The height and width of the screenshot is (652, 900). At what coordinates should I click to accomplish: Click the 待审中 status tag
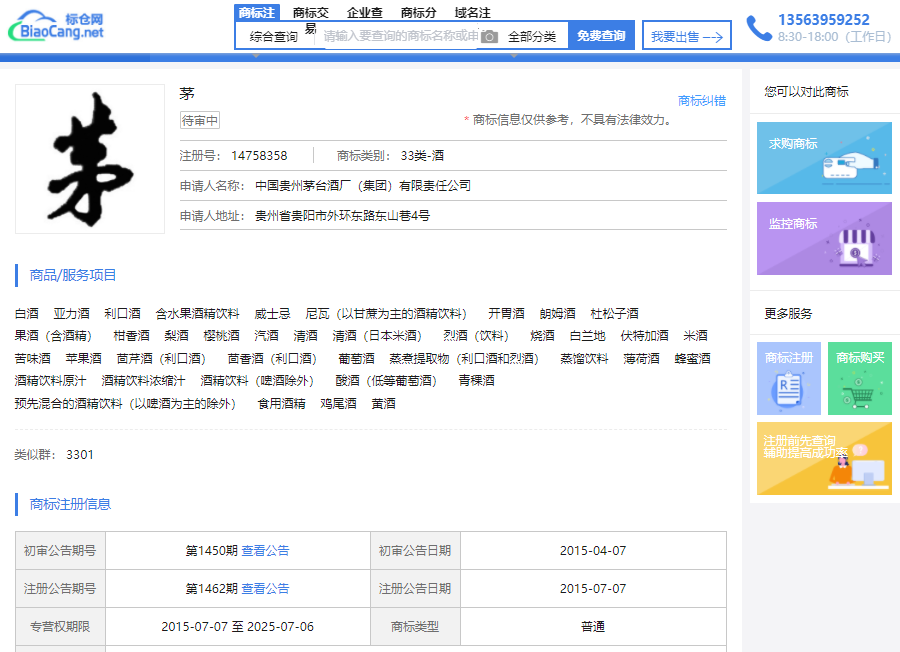tap(200, 121)
